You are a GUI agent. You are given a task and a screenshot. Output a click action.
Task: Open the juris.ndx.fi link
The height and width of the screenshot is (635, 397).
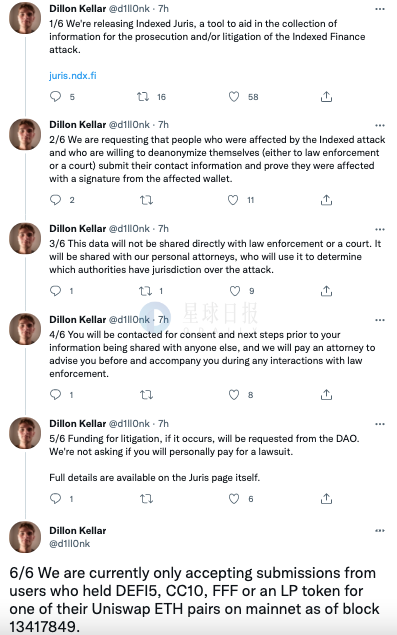click(x=73, y=75)
